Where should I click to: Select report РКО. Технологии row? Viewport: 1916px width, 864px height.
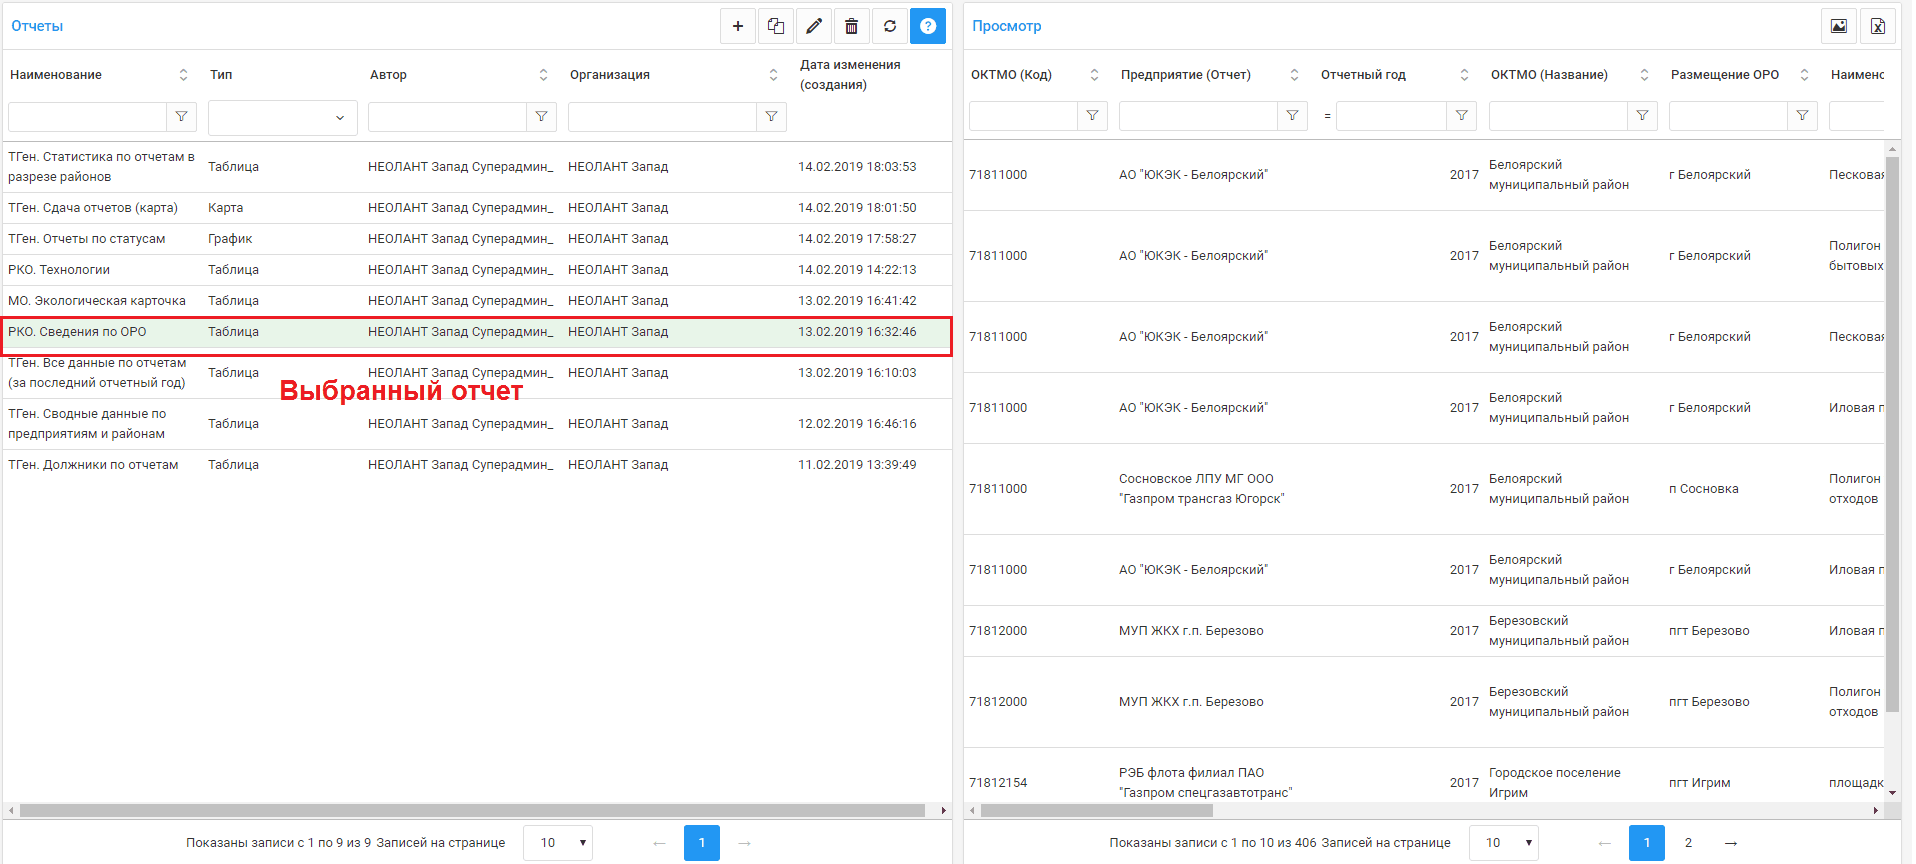pos(59,270)
